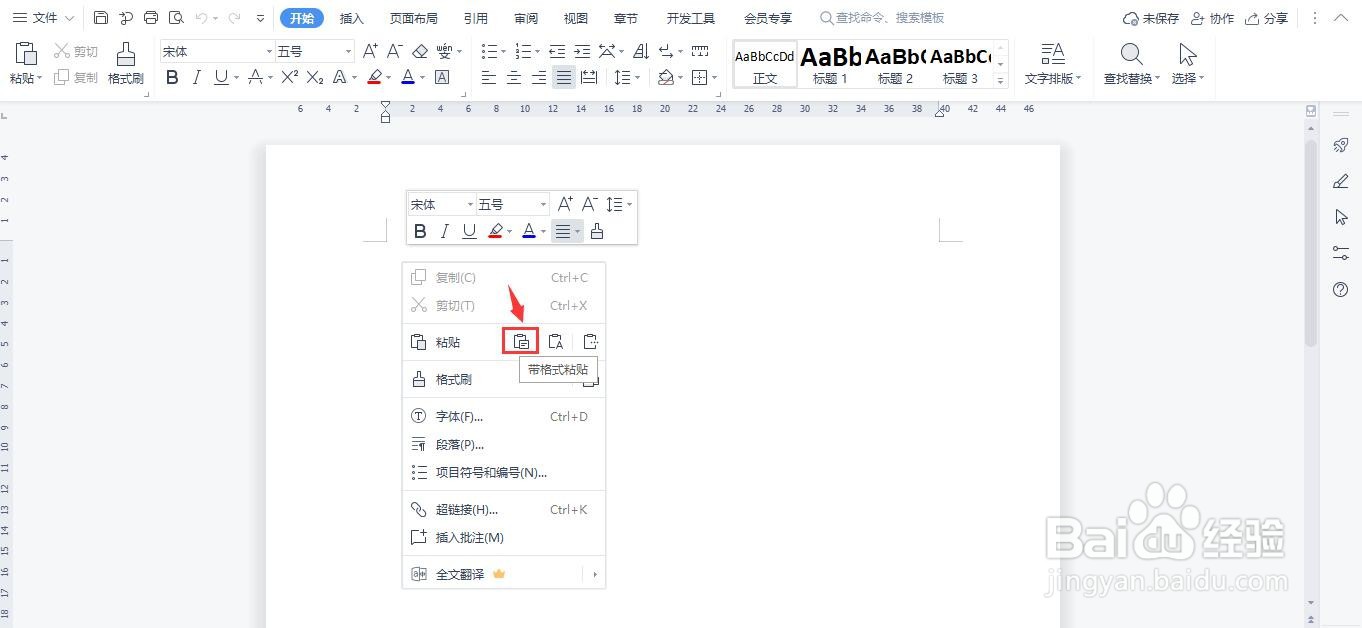
Task: Decrease font size in mini toolbar
Action: coord(590,204)
